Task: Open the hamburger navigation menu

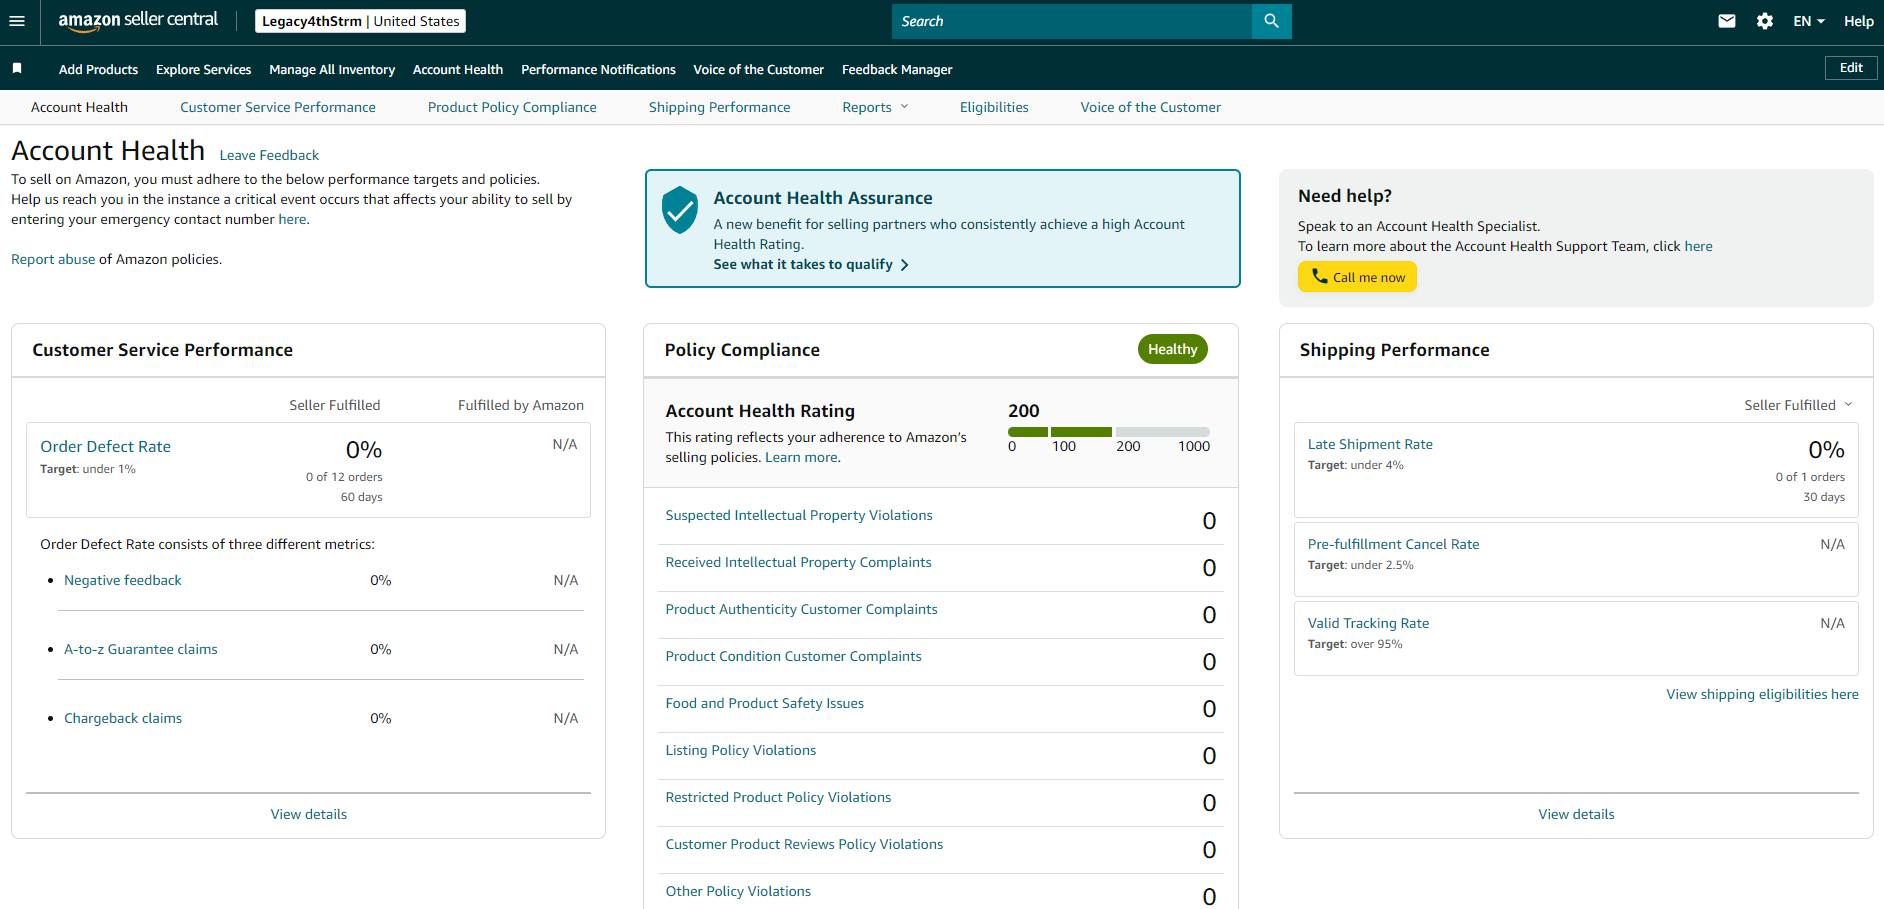Action: [x=17, y=21]
